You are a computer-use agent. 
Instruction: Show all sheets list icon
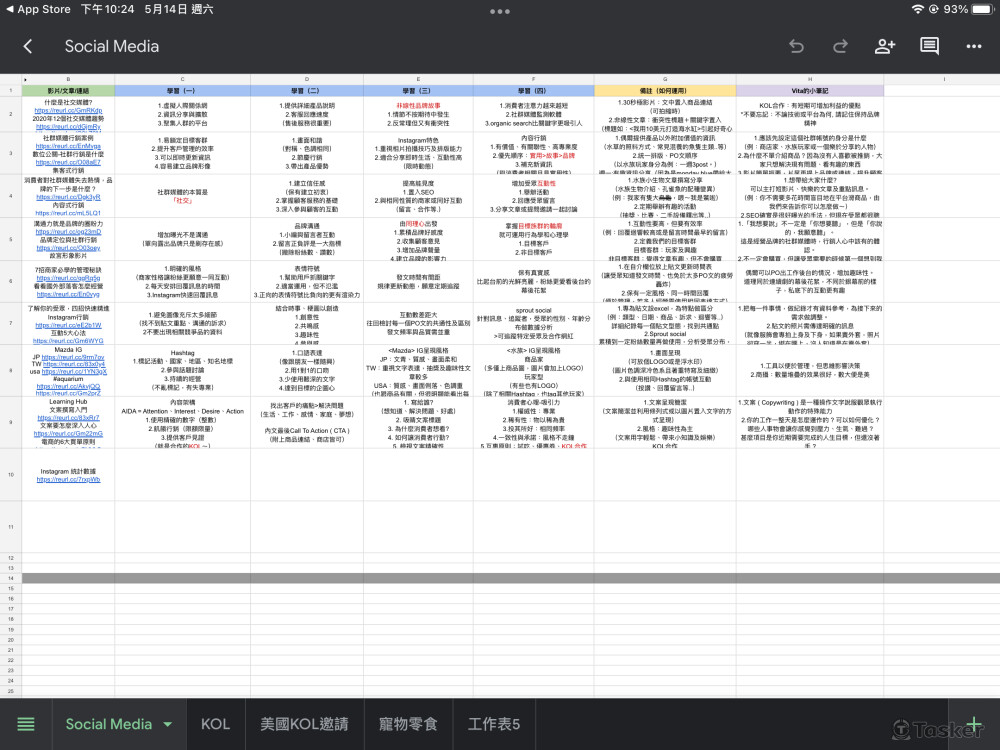(x=26, y=724)
